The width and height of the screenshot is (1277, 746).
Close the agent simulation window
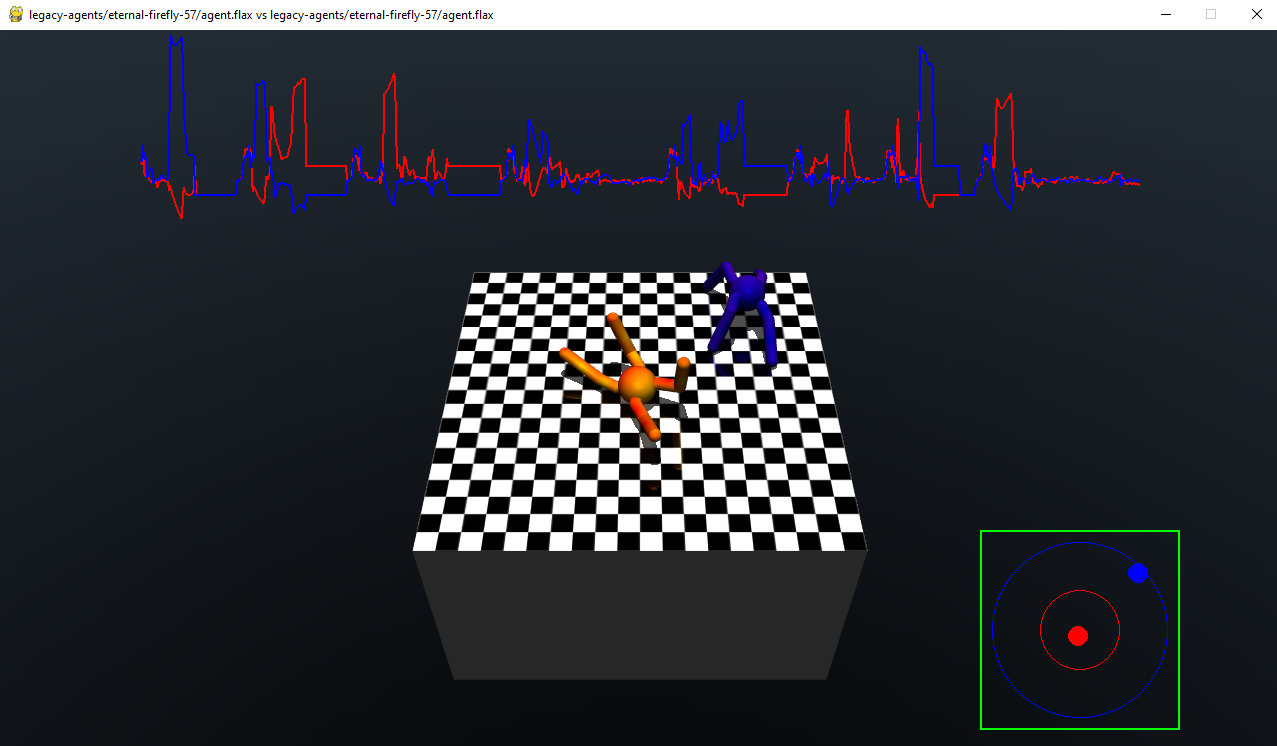point(1257,15)
